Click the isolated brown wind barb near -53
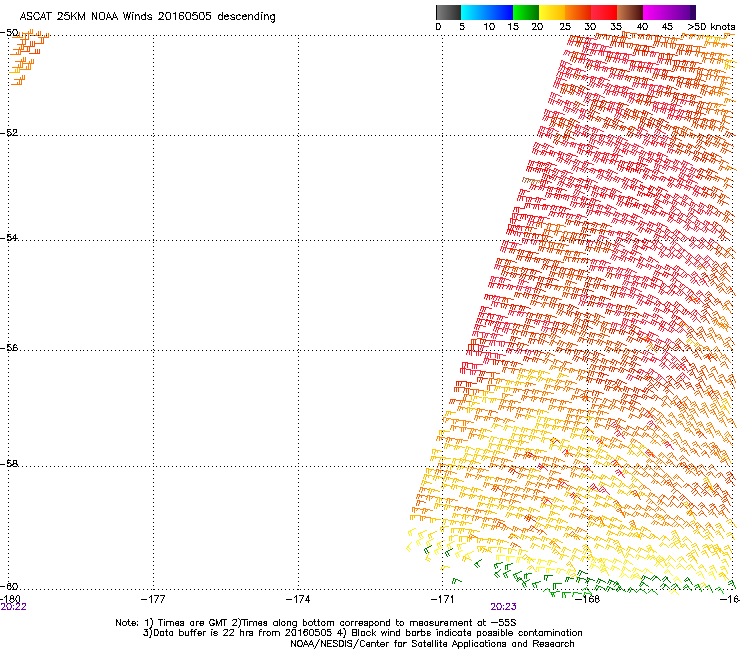 [x=531, y=180]
